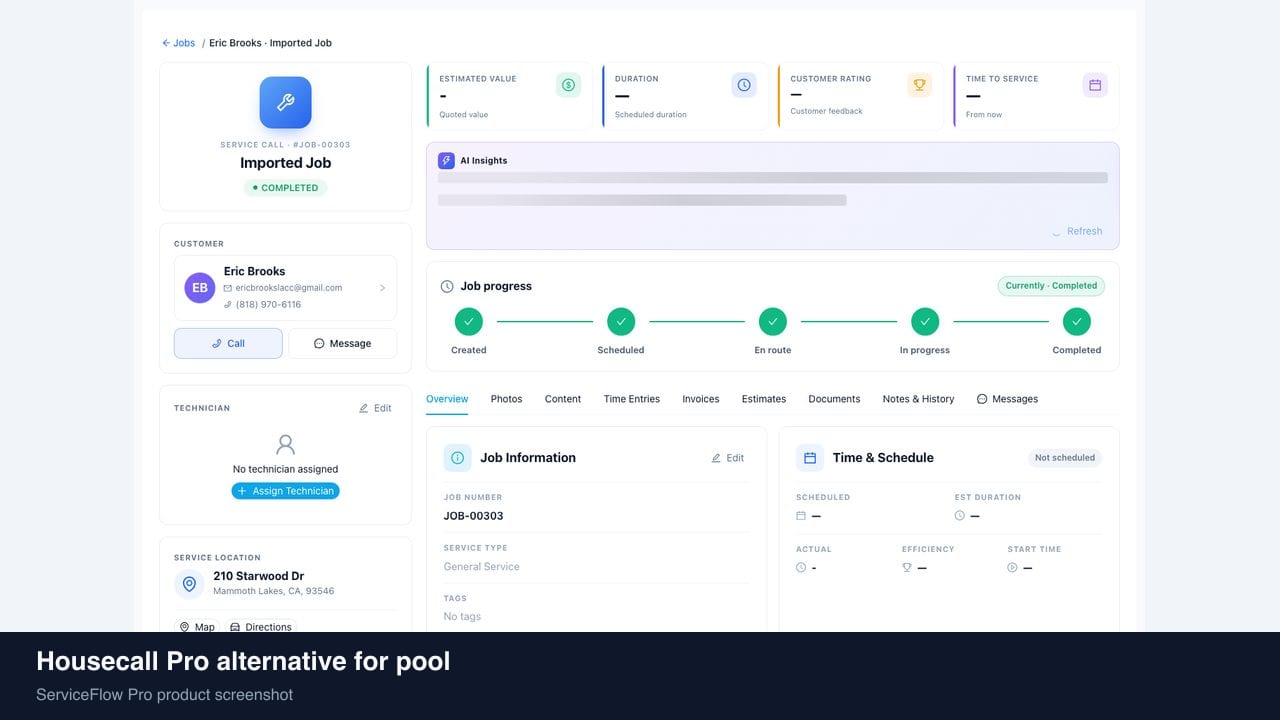
Task: Click the In progress step checkmark circle
Action: (925, 321)
